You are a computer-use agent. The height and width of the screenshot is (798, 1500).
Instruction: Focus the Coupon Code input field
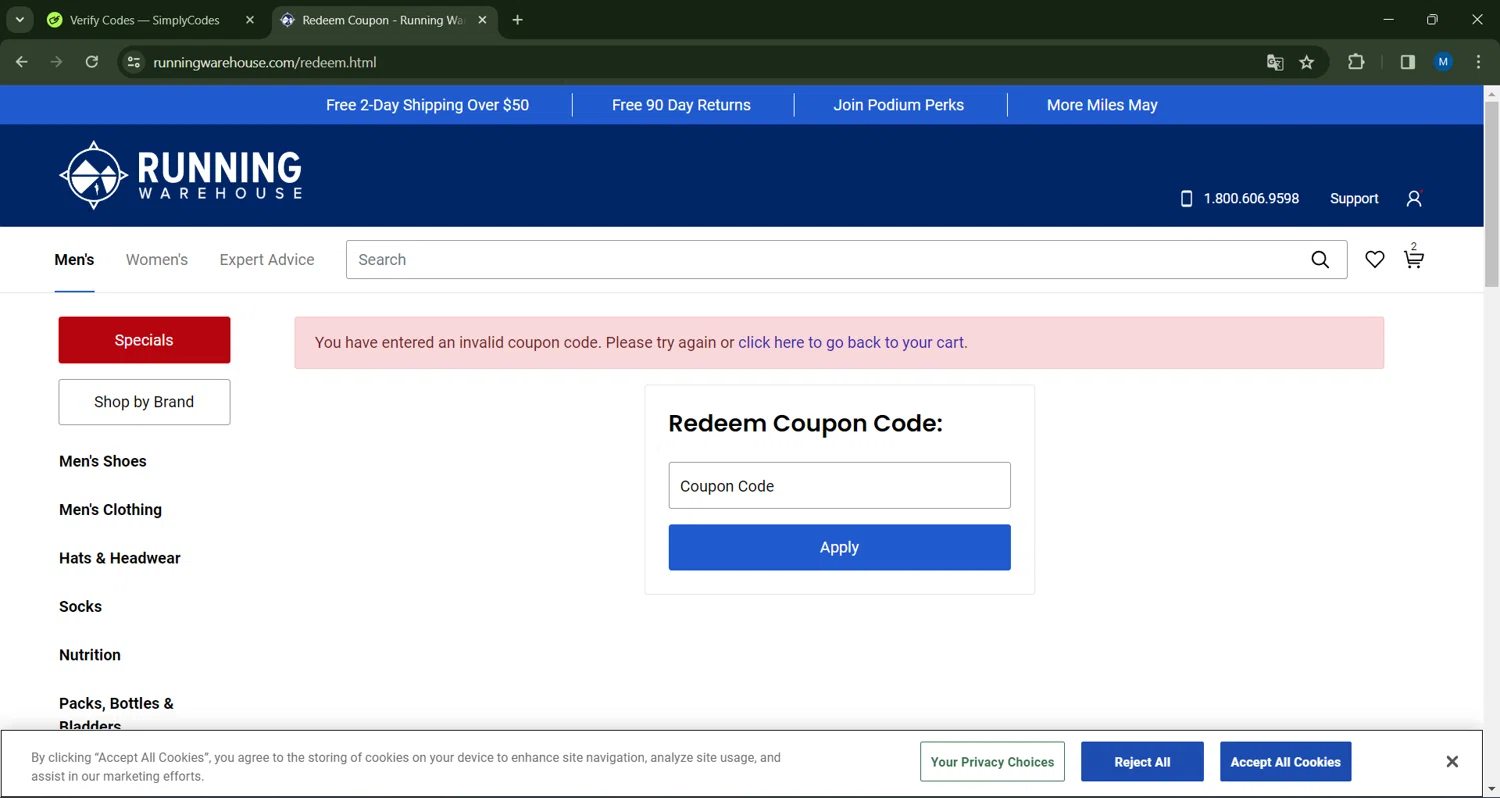pos(839,485)
